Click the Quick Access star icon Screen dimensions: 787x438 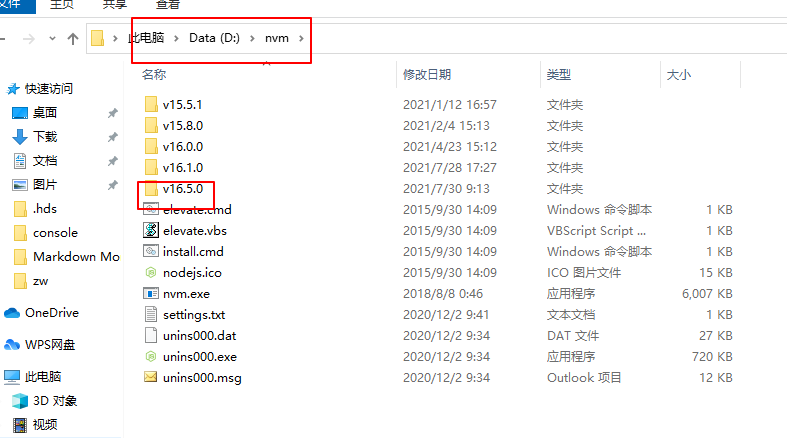click(x=13, y=89)
